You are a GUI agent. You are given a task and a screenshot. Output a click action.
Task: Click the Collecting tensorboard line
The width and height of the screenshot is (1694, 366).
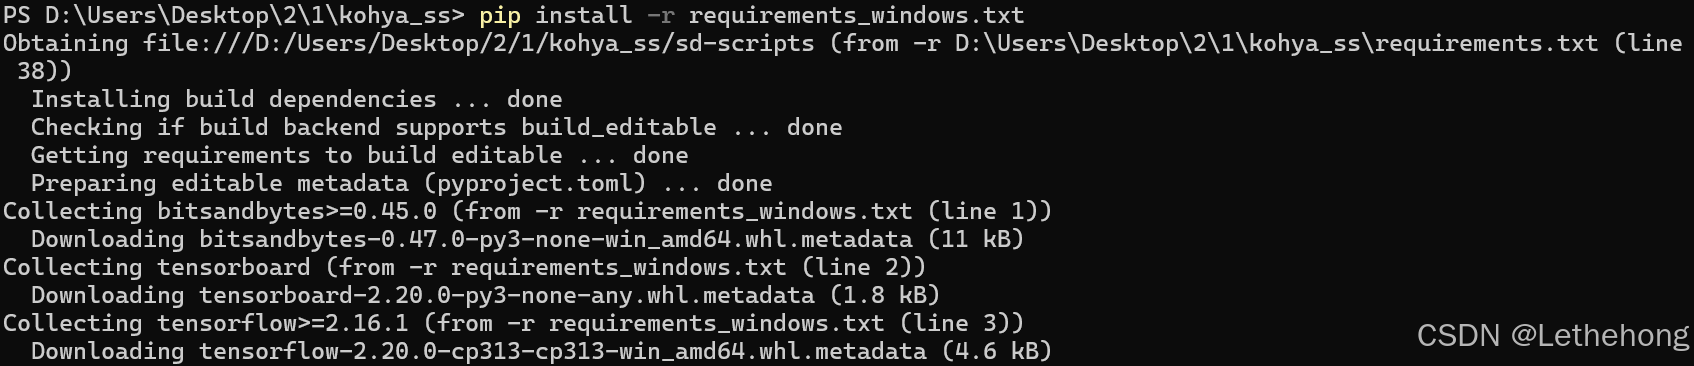pyautogui.click(x=464, y=268)
